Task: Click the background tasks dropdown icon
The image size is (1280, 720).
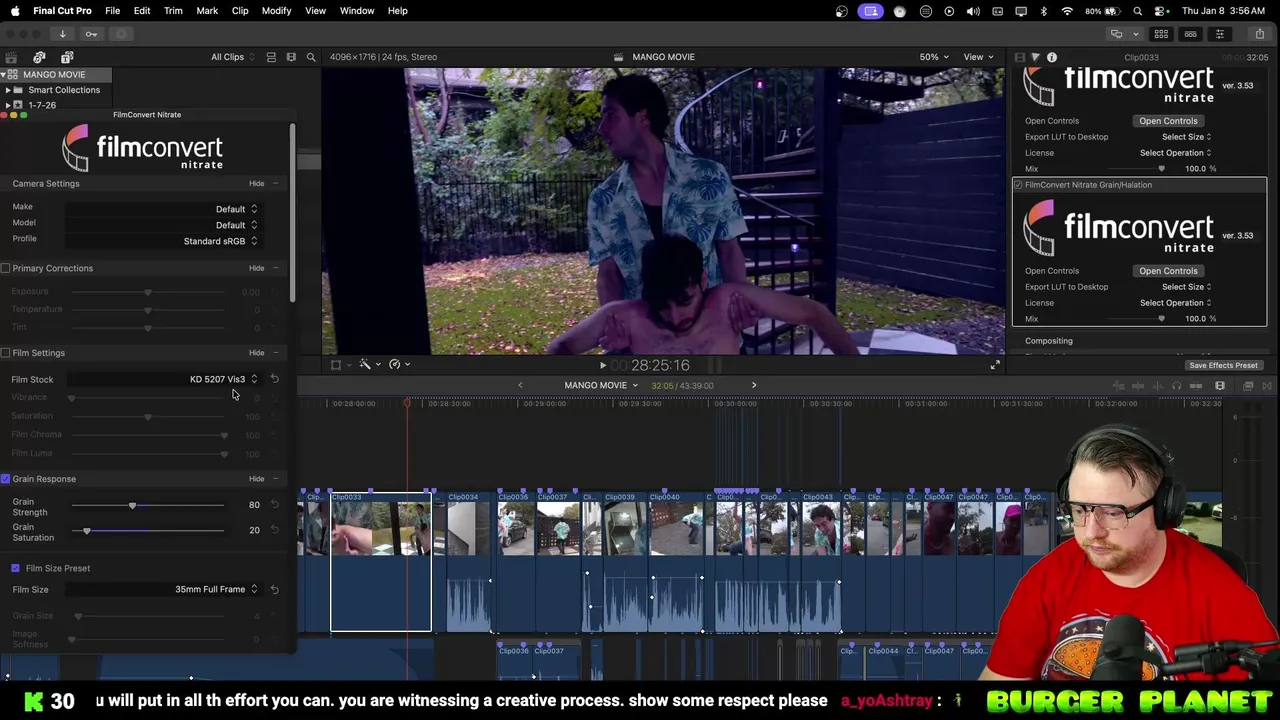Action: click(120, 34)
